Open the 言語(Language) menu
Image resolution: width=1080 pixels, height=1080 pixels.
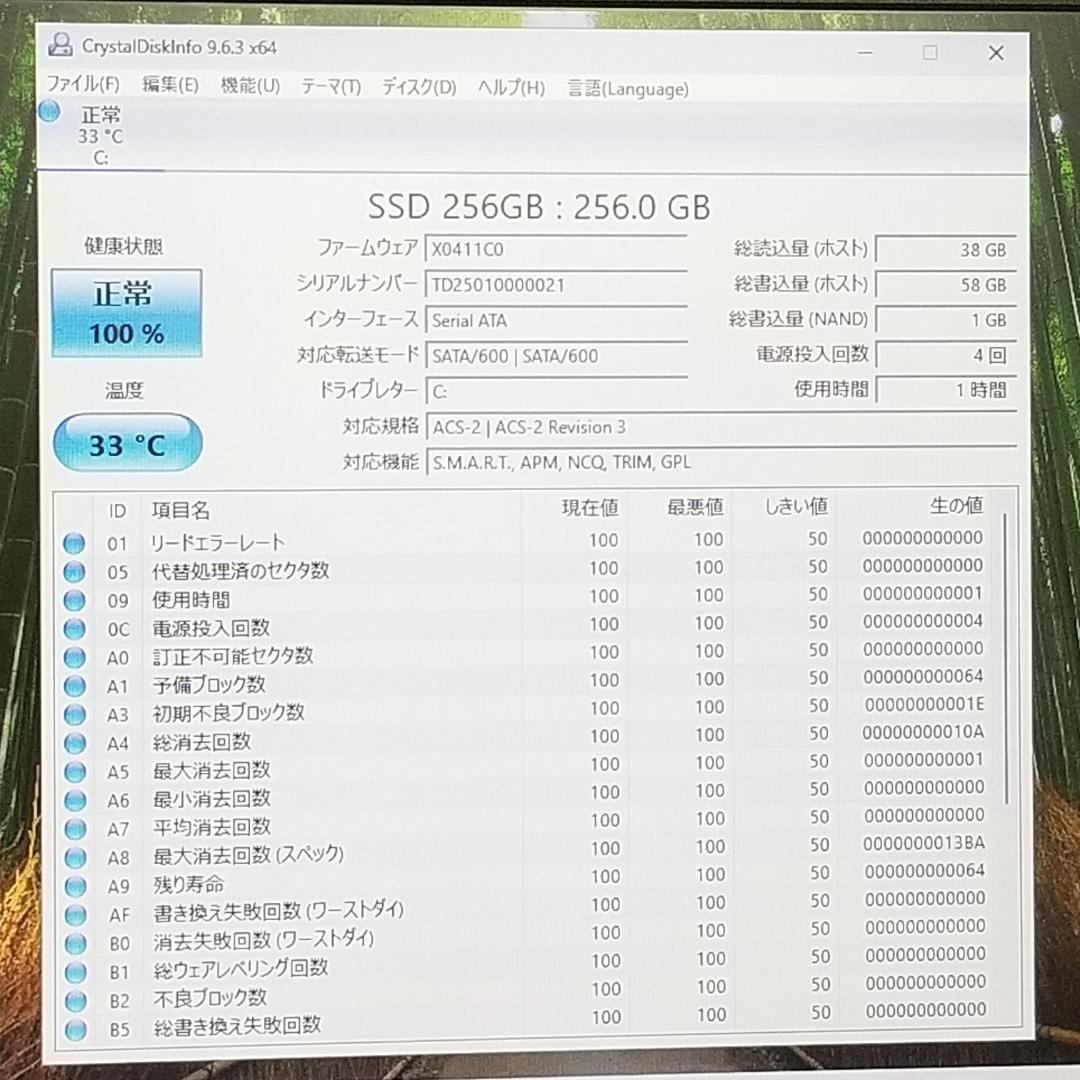(x=626, y=89)
